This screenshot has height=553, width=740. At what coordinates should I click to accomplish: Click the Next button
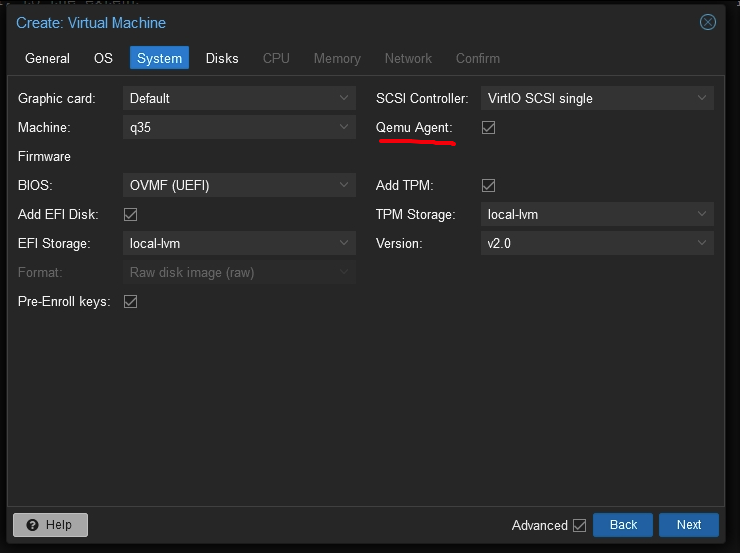(x=688, y=525)
